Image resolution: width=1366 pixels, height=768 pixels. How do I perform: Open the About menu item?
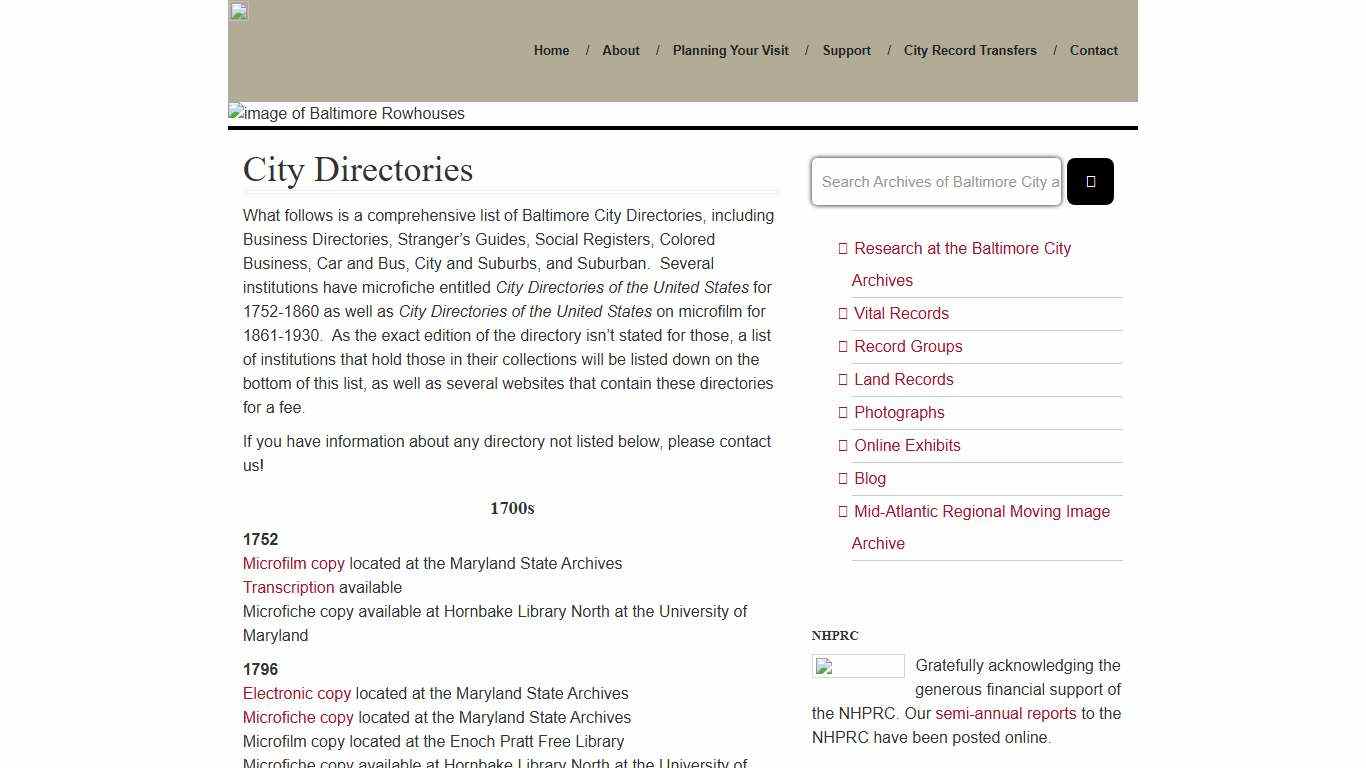click(x=620, y=50)
